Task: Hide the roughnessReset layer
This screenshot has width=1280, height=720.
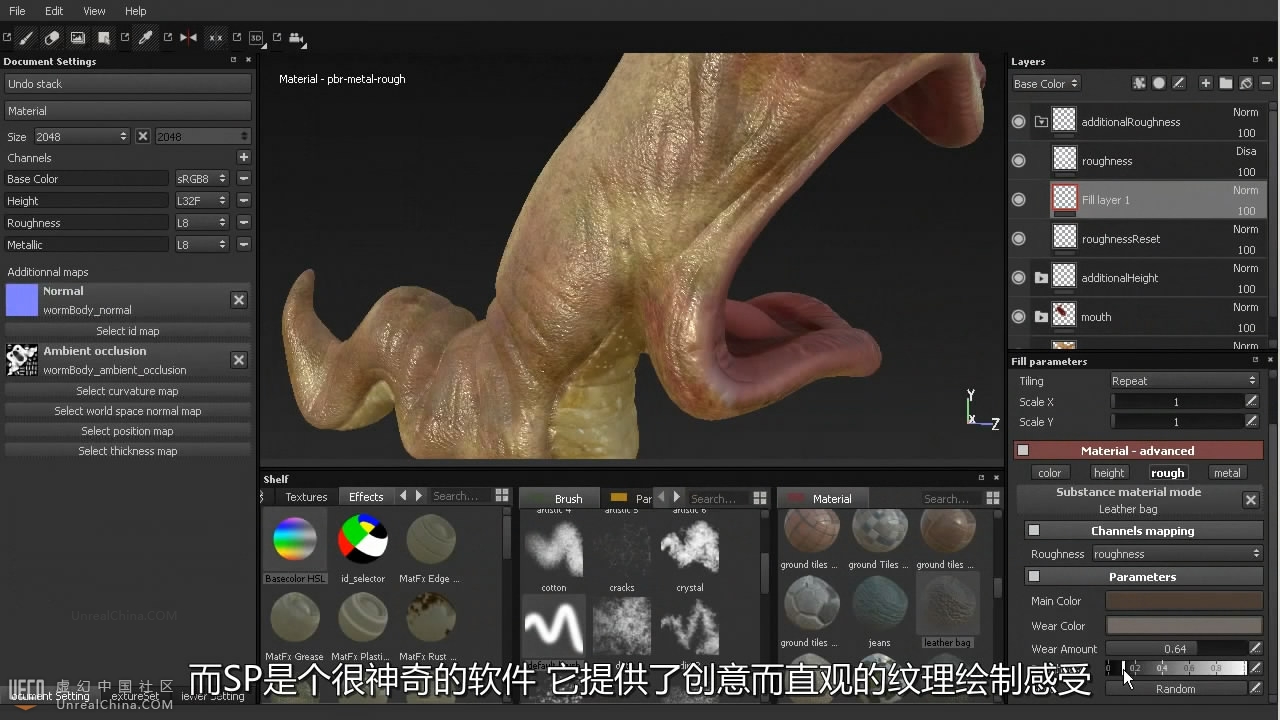Action: pos(1018,239)
